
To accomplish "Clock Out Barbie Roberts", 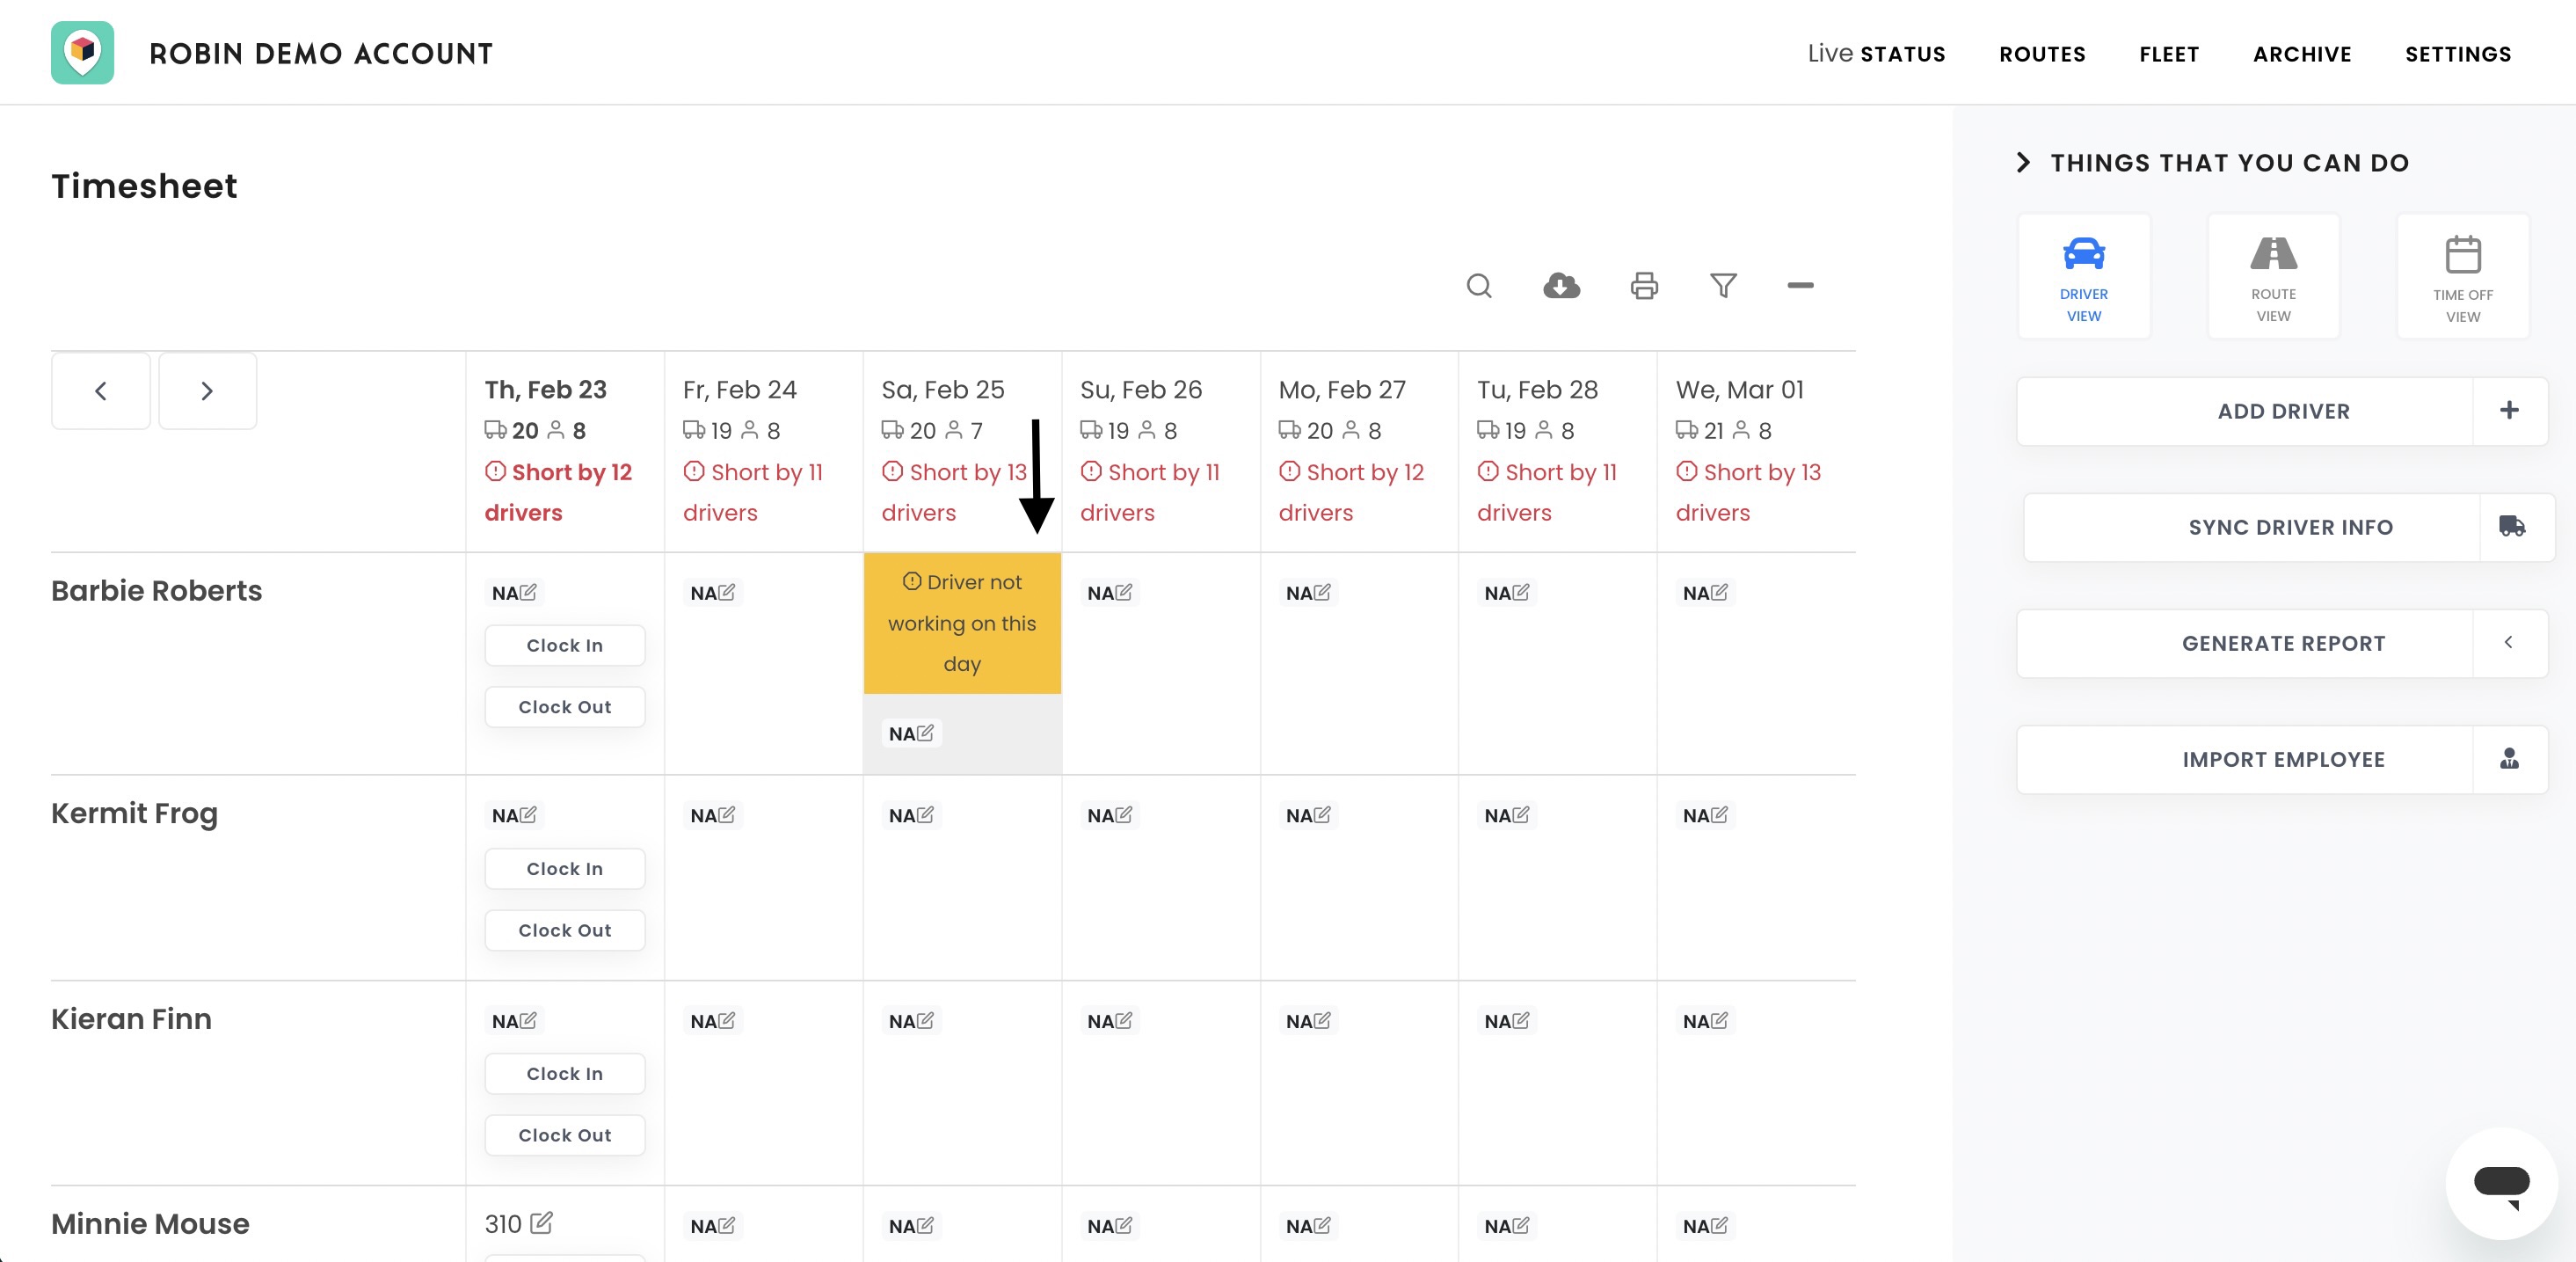I will pyautogui.click(x=565, y=707).
